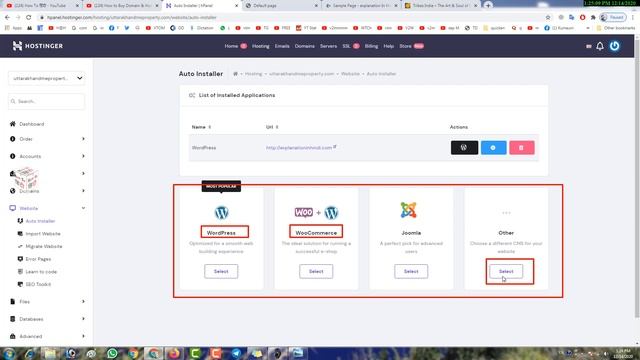Open the Hostinger logo home link
The height and width of the screenshot is (360, 640).
38,46
